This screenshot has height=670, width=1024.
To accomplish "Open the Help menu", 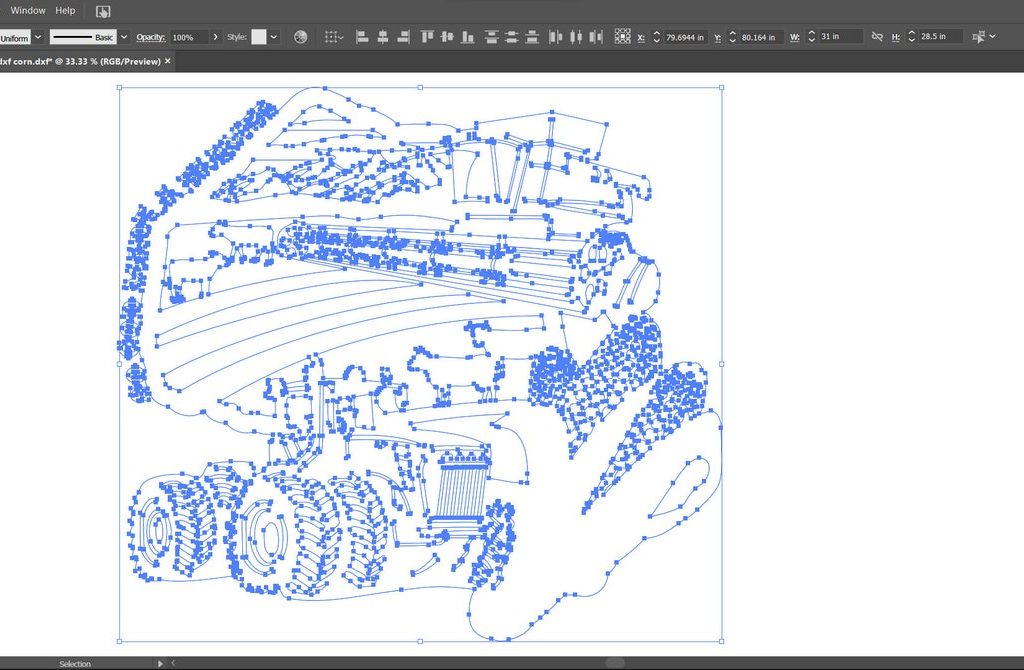I will (x=65, y=11).
